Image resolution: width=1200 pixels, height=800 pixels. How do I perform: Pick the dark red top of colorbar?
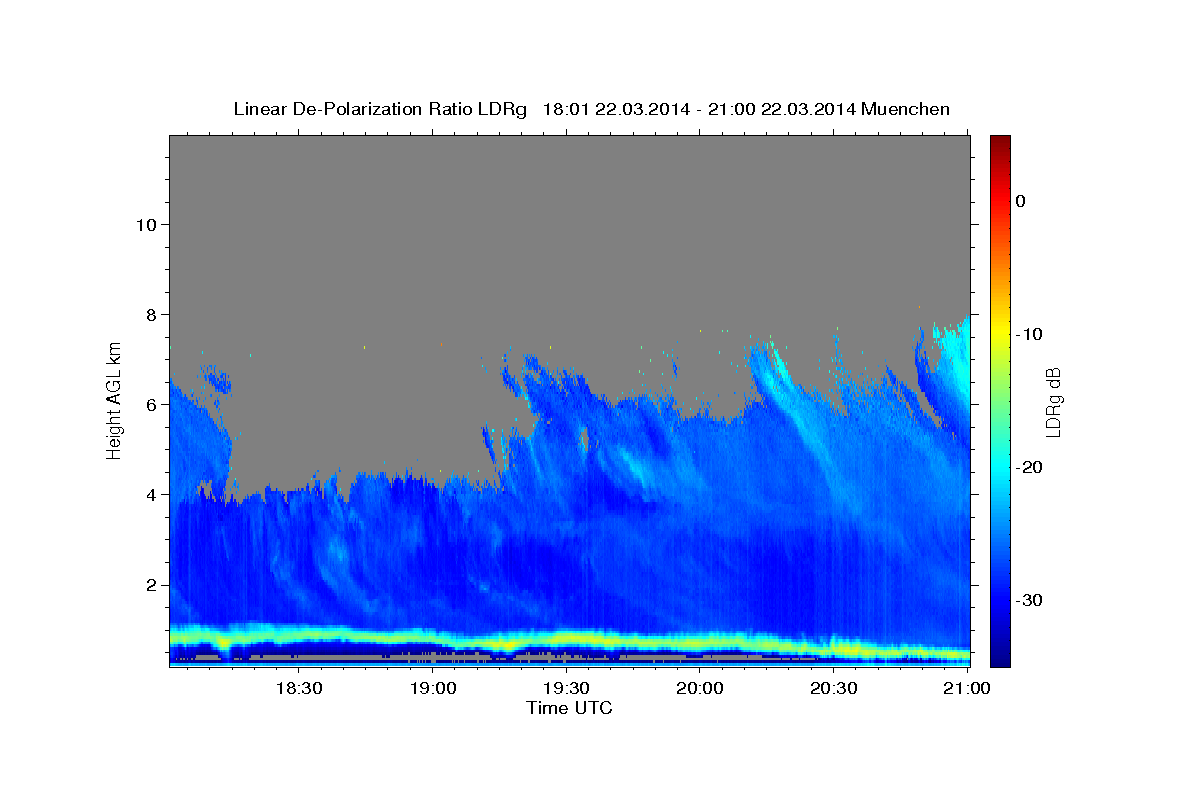tap(1000, 143)
